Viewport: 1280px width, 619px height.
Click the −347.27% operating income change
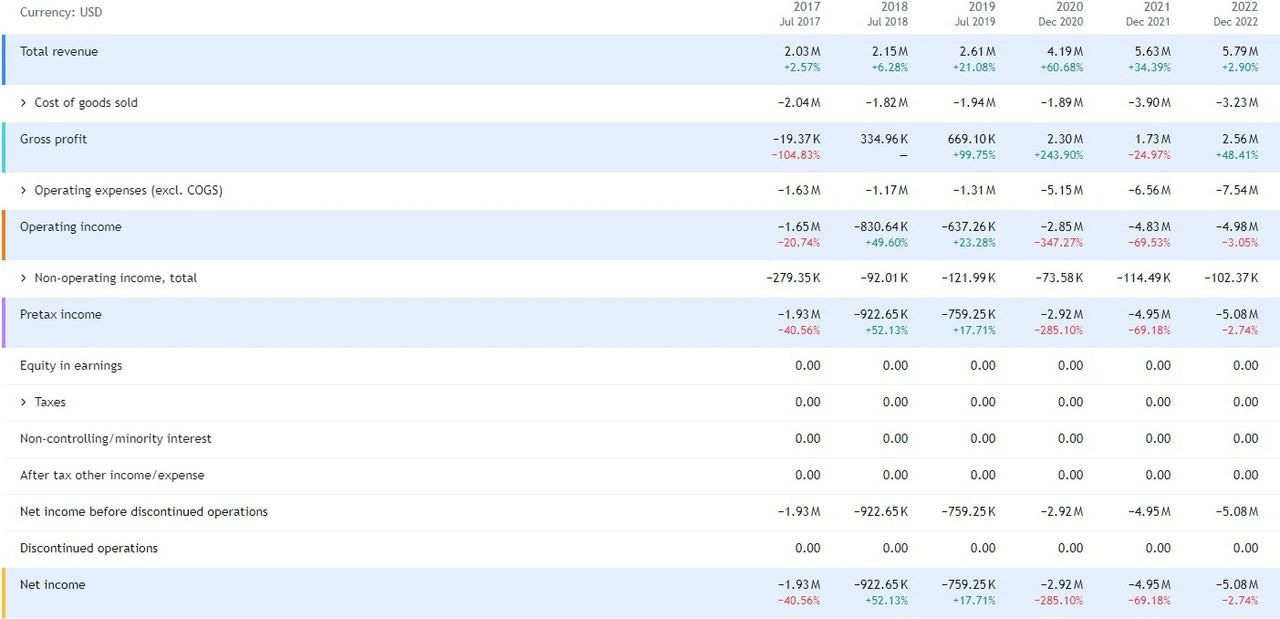pos(1059,243)
